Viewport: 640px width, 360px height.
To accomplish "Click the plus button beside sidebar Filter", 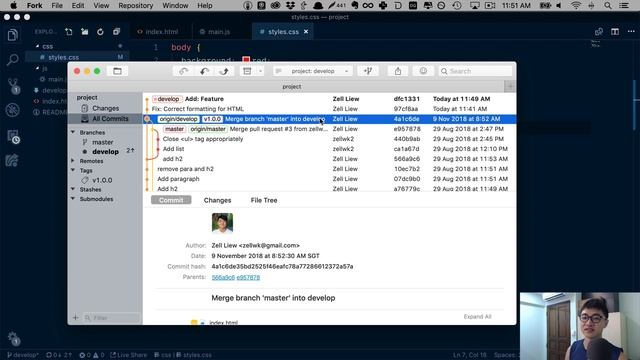I will 76,318.
